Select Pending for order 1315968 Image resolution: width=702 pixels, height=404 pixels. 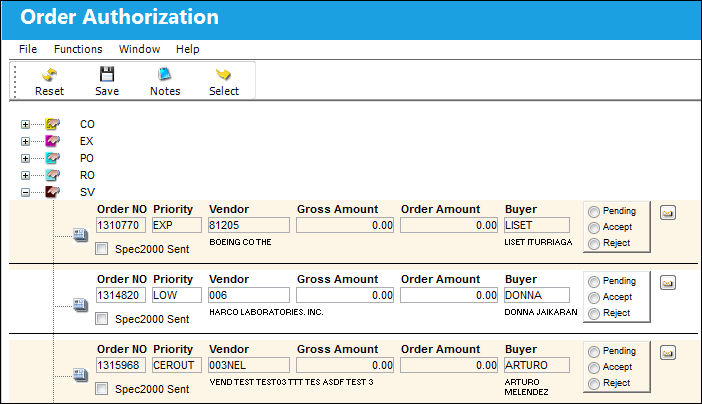pyautogui.click(x=594, y=351)
